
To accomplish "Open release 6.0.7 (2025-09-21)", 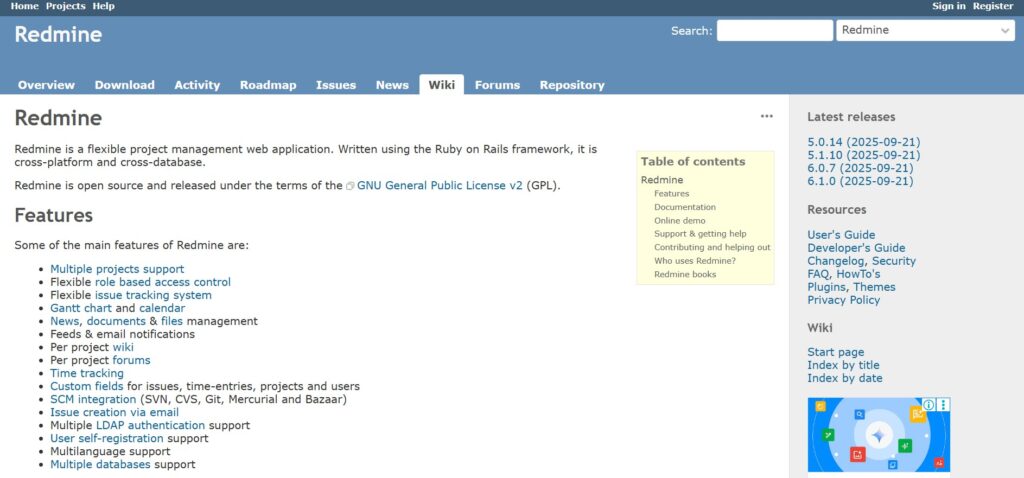I will (860, 168).
